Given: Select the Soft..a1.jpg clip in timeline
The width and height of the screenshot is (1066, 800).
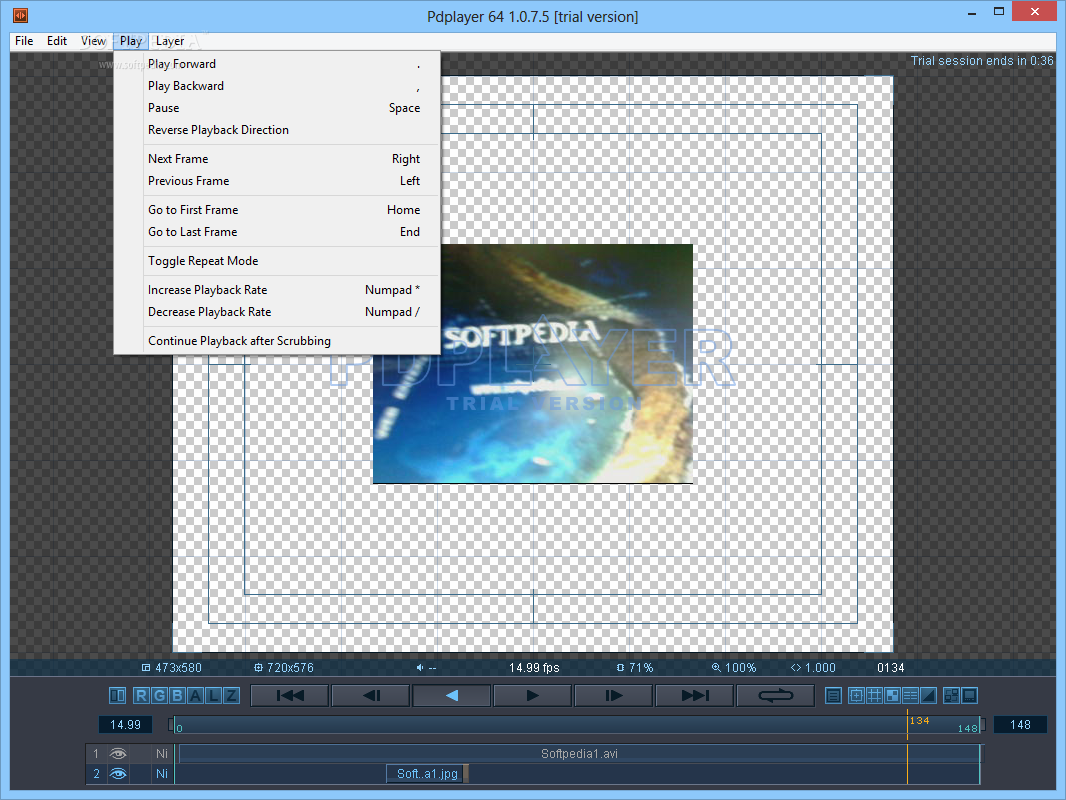Looking at the screenshot, I should click(428, 773).
